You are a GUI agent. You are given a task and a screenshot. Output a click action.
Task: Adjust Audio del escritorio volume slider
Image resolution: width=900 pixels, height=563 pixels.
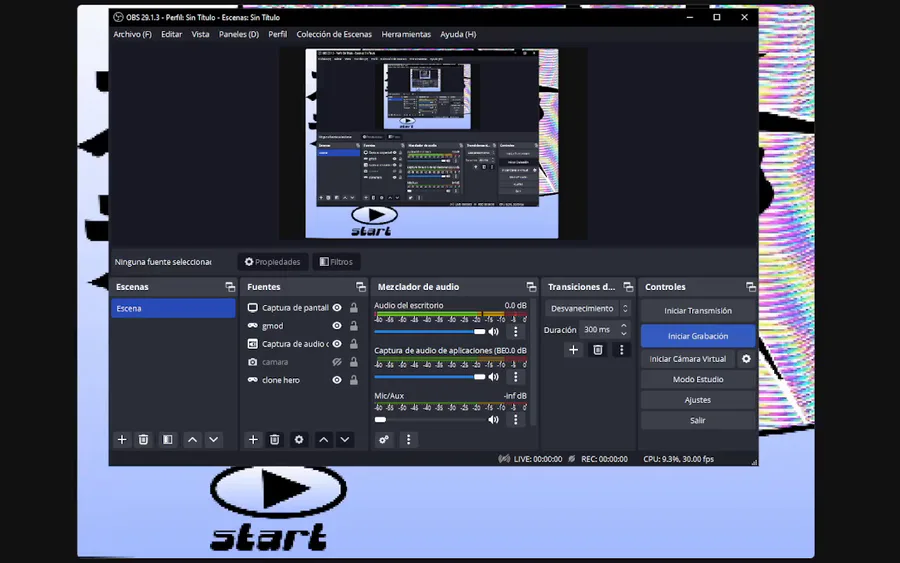[430, 332]
